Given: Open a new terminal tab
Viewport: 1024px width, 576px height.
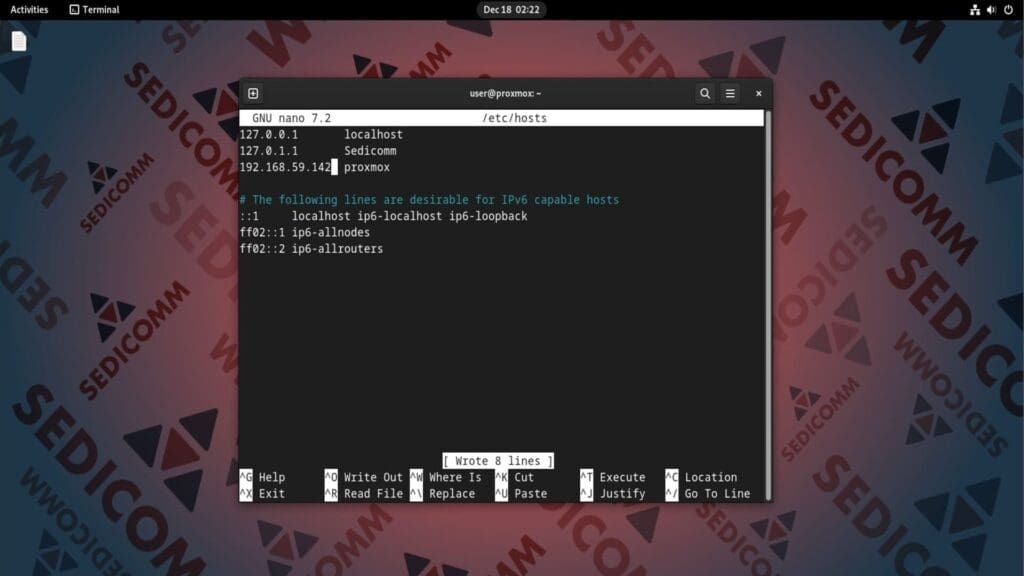Looking at the screenshot, I should point(253,93).
